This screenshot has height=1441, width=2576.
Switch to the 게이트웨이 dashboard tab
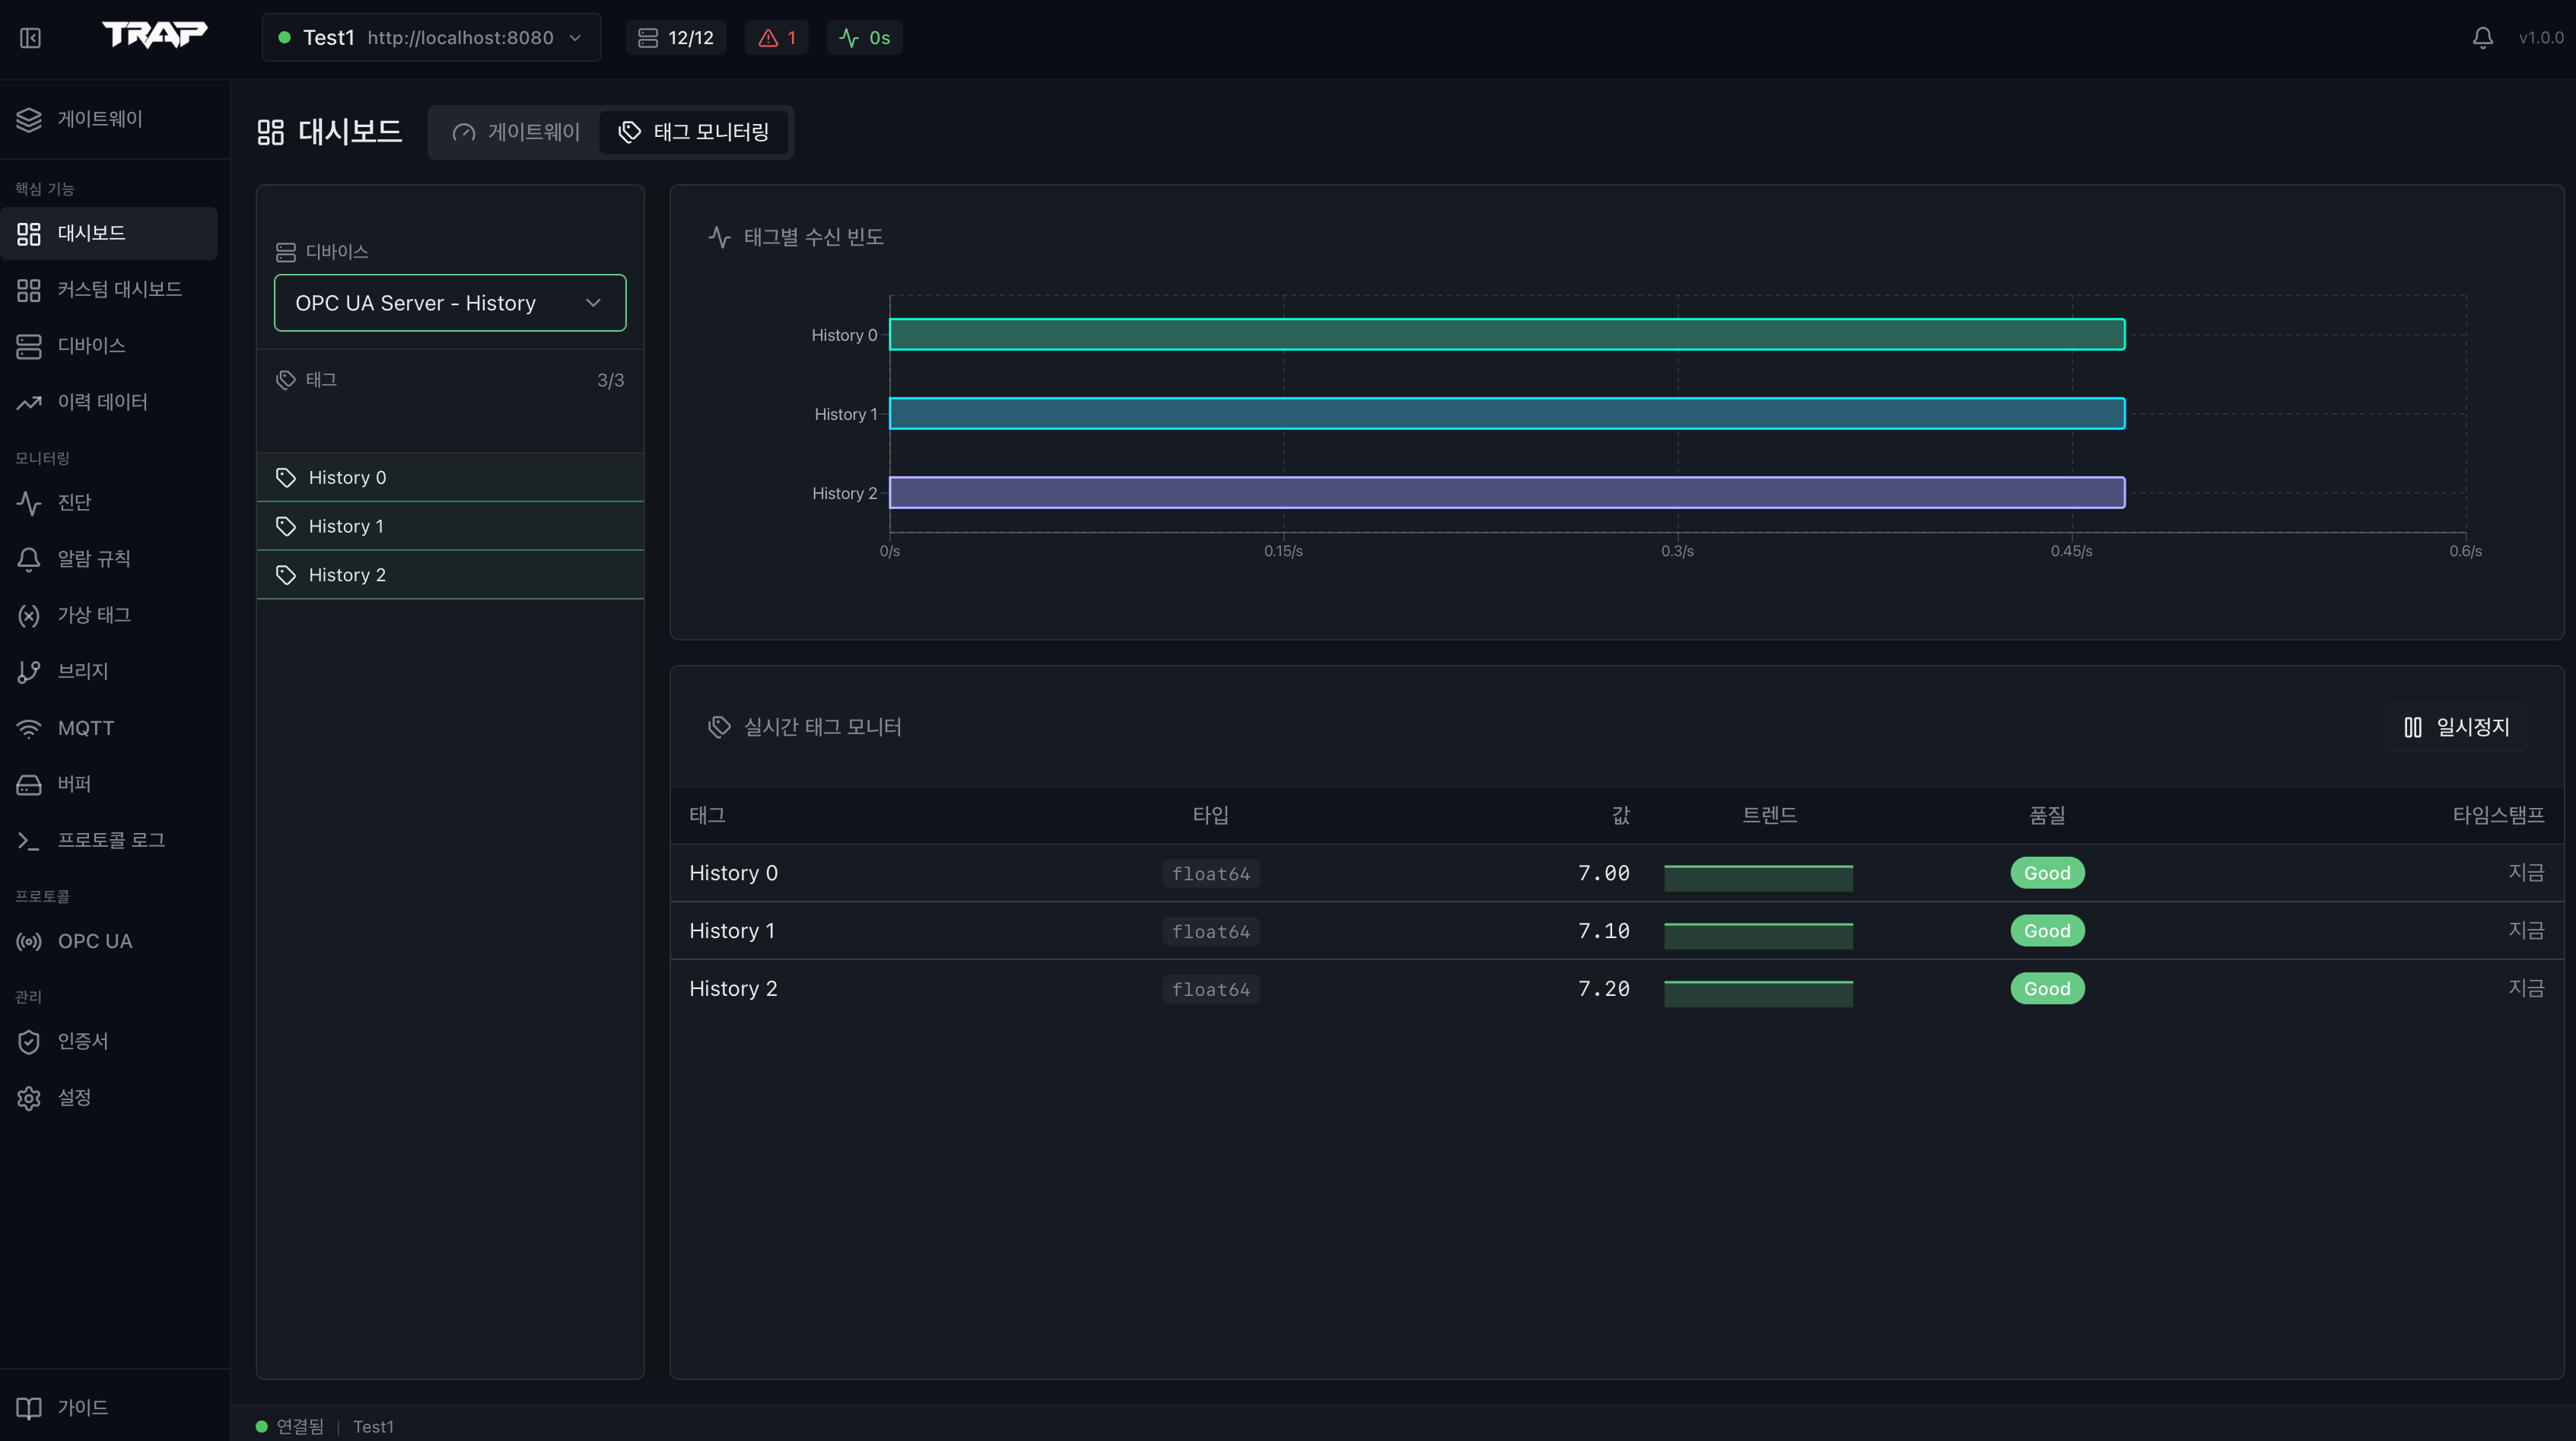pos(516,132)
